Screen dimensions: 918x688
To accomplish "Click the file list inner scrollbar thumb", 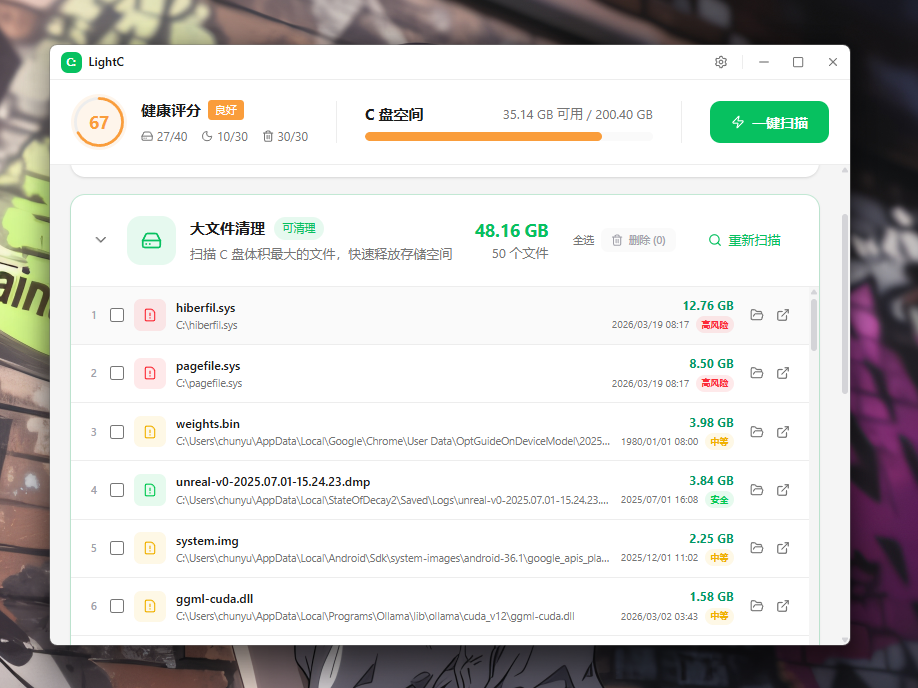I will (814, 325).
